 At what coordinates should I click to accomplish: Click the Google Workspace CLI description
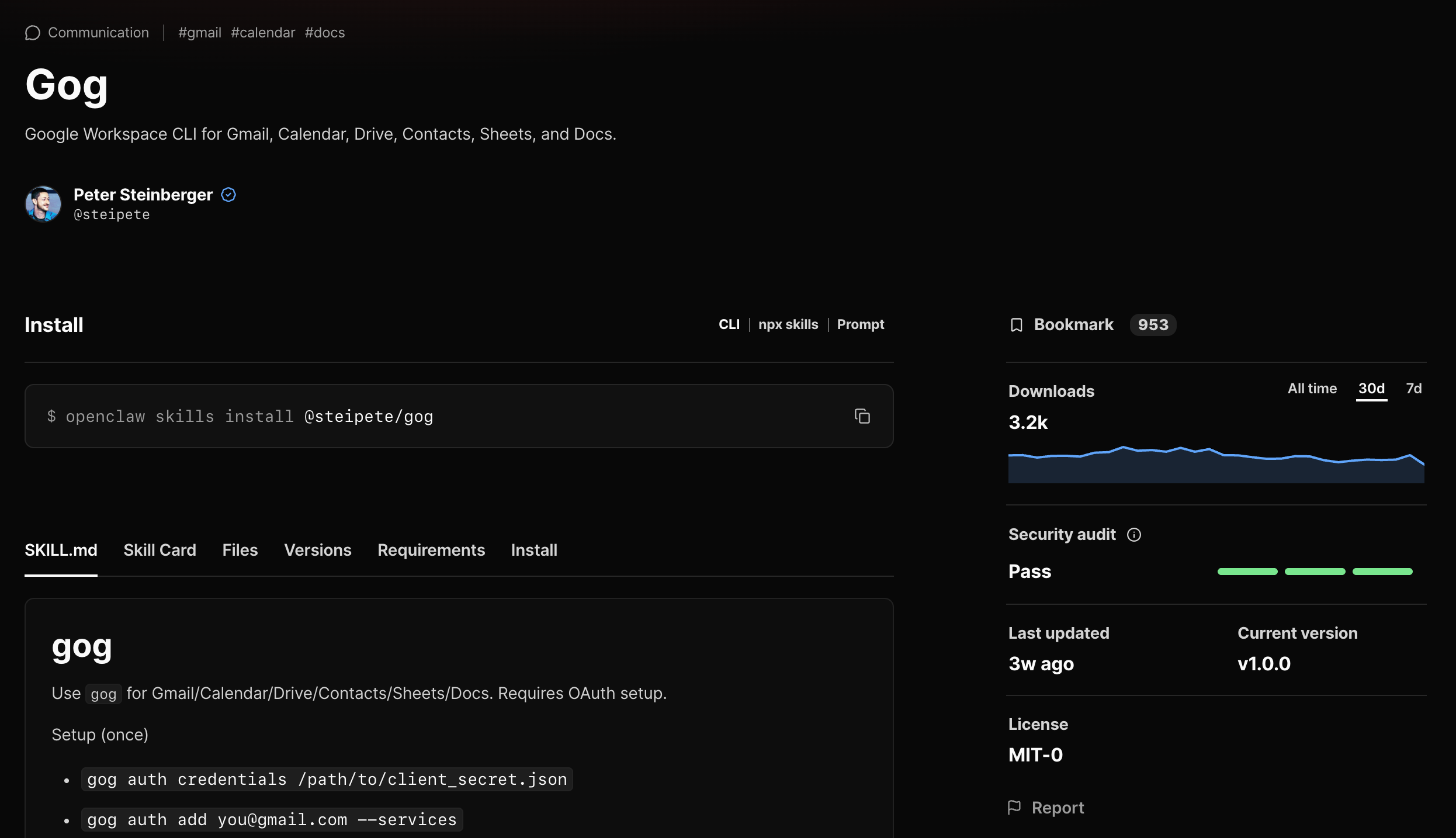[x=320, y=134]
